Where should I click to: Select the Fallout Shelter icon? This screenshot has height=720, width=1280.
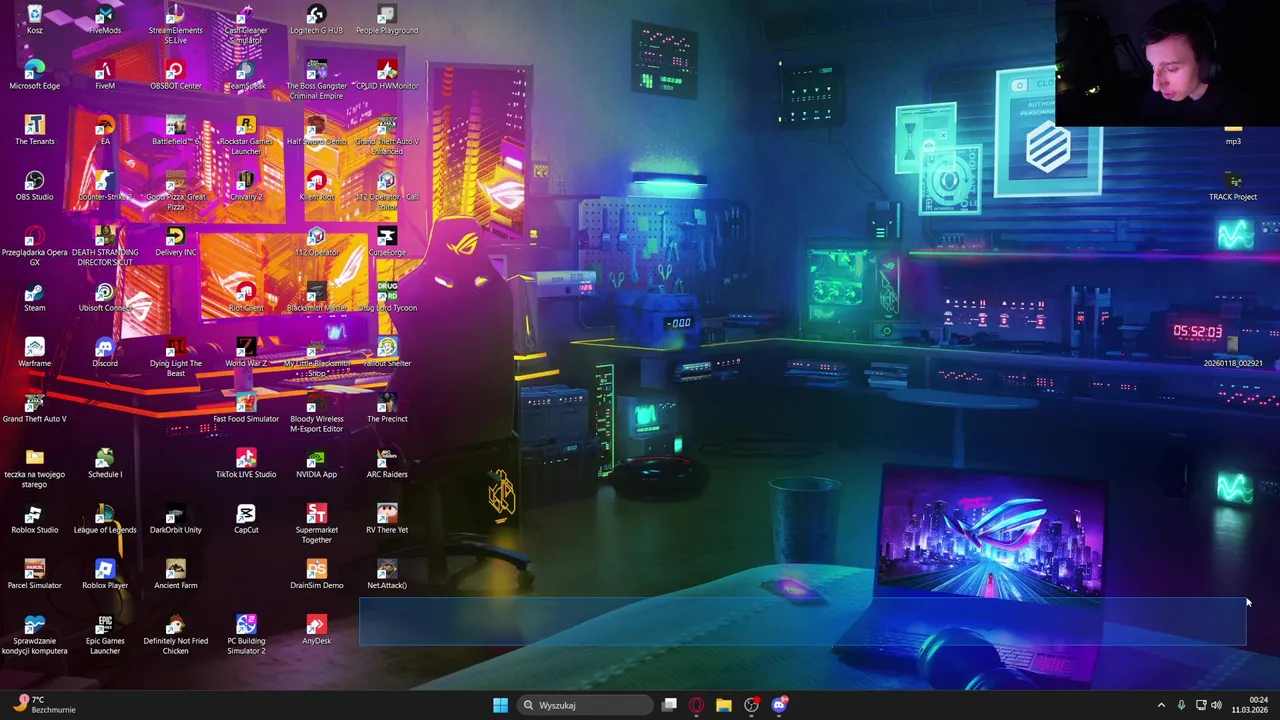(387, 353)
